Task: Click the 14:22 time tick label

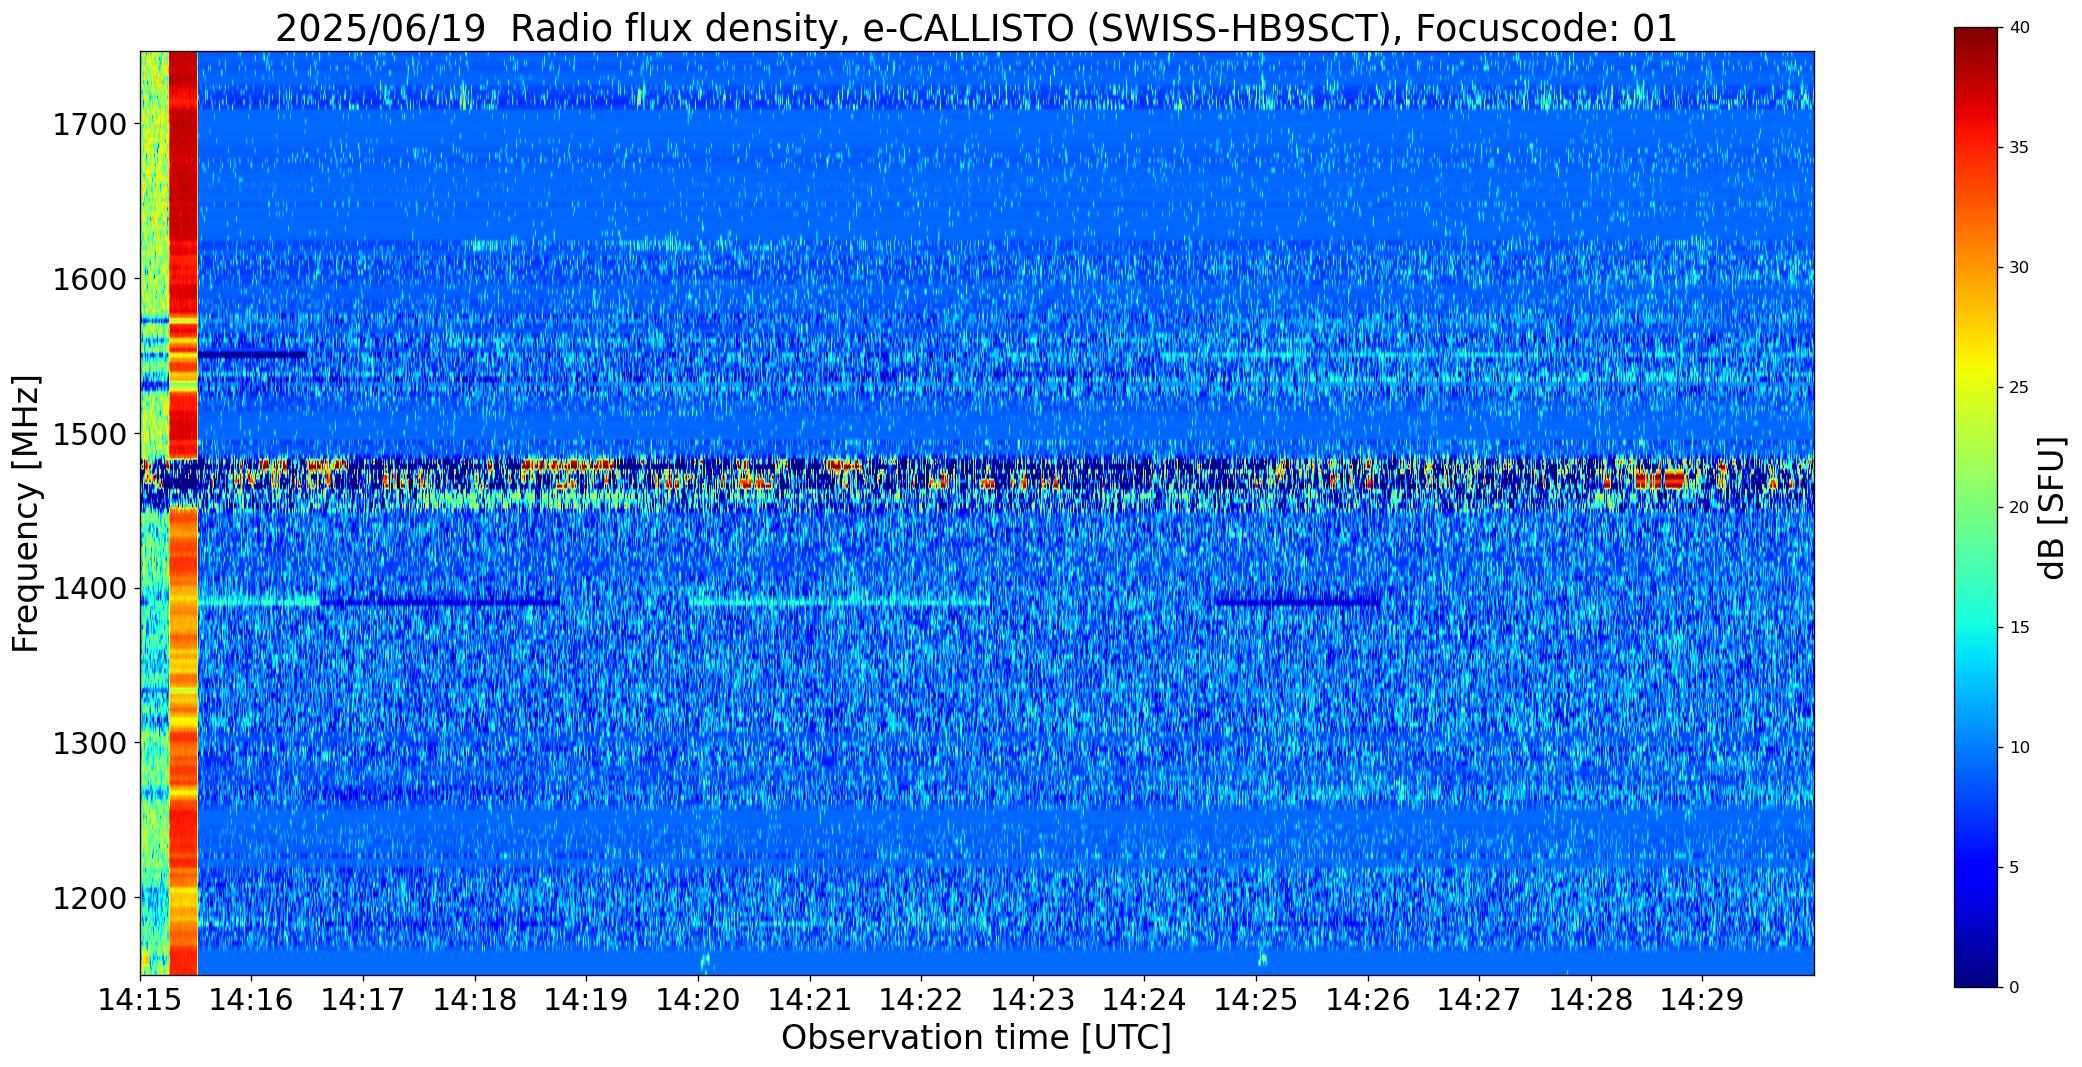Action: tap(921, 999)
